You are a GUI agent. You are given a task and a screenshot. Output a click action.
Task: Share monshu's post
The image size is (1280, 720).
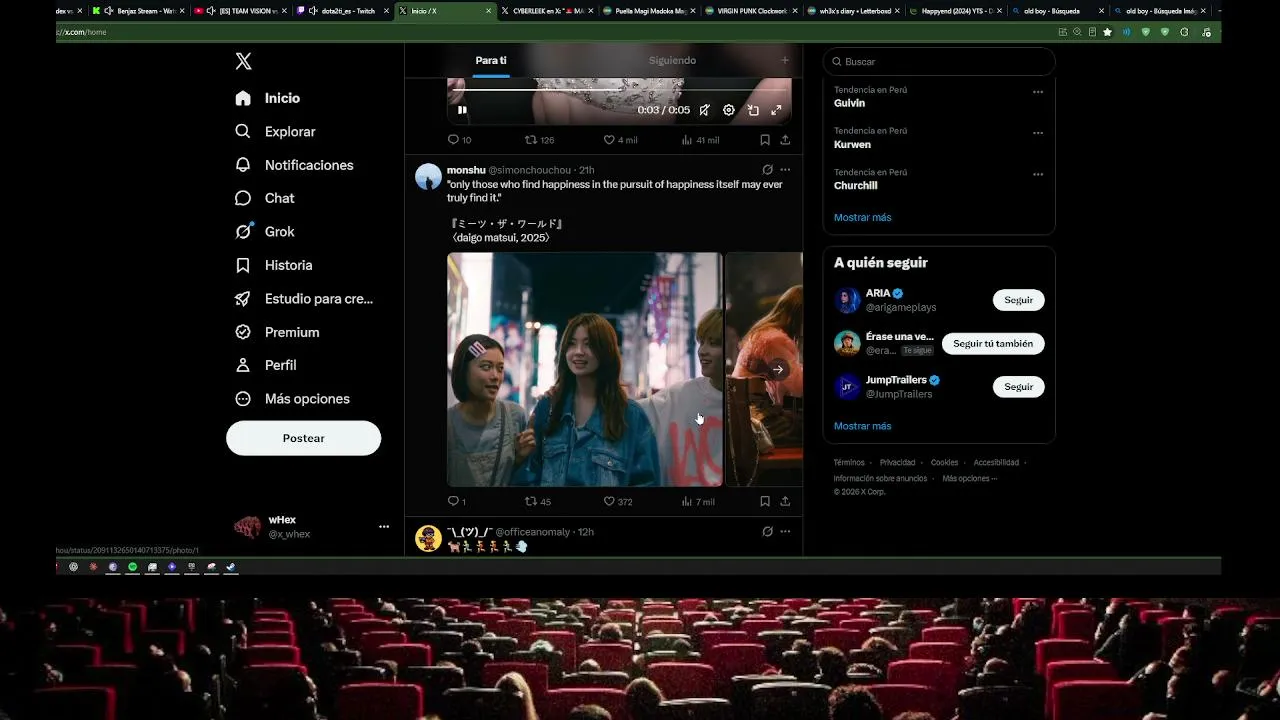(785, 501)
